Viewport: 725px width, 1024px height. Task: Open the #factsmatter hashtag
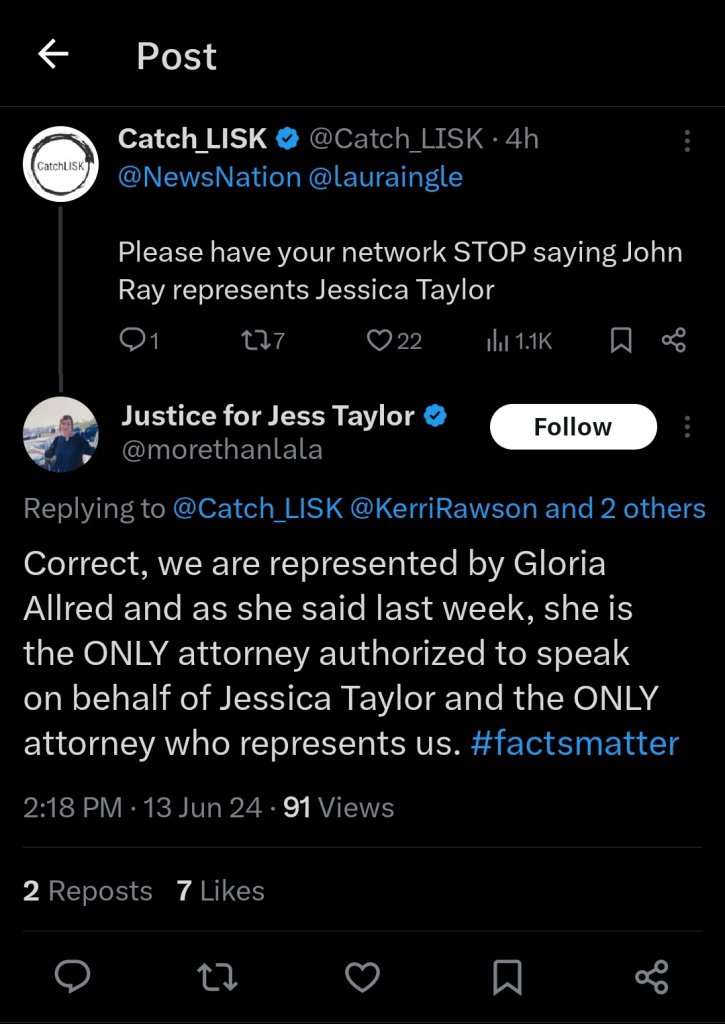[574, 744]
